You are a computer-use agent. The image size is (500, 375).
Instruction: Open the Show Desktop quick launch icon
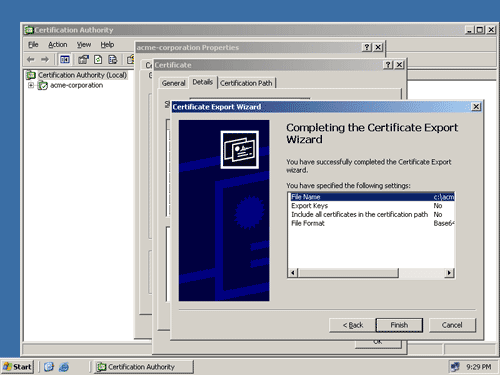pos(49,367)
